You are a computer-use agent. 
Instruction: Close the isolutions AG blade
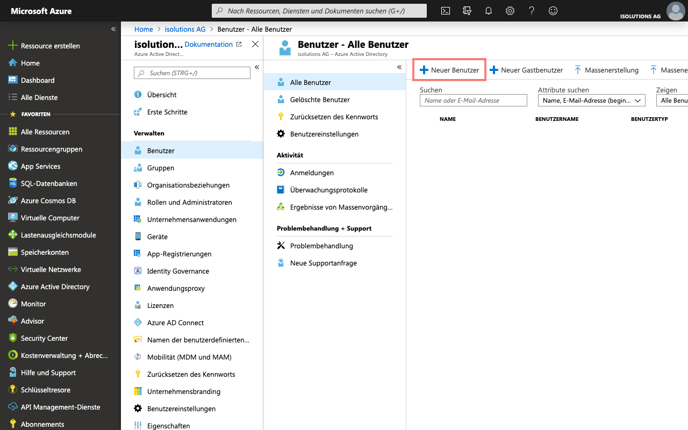click(255, 44)
